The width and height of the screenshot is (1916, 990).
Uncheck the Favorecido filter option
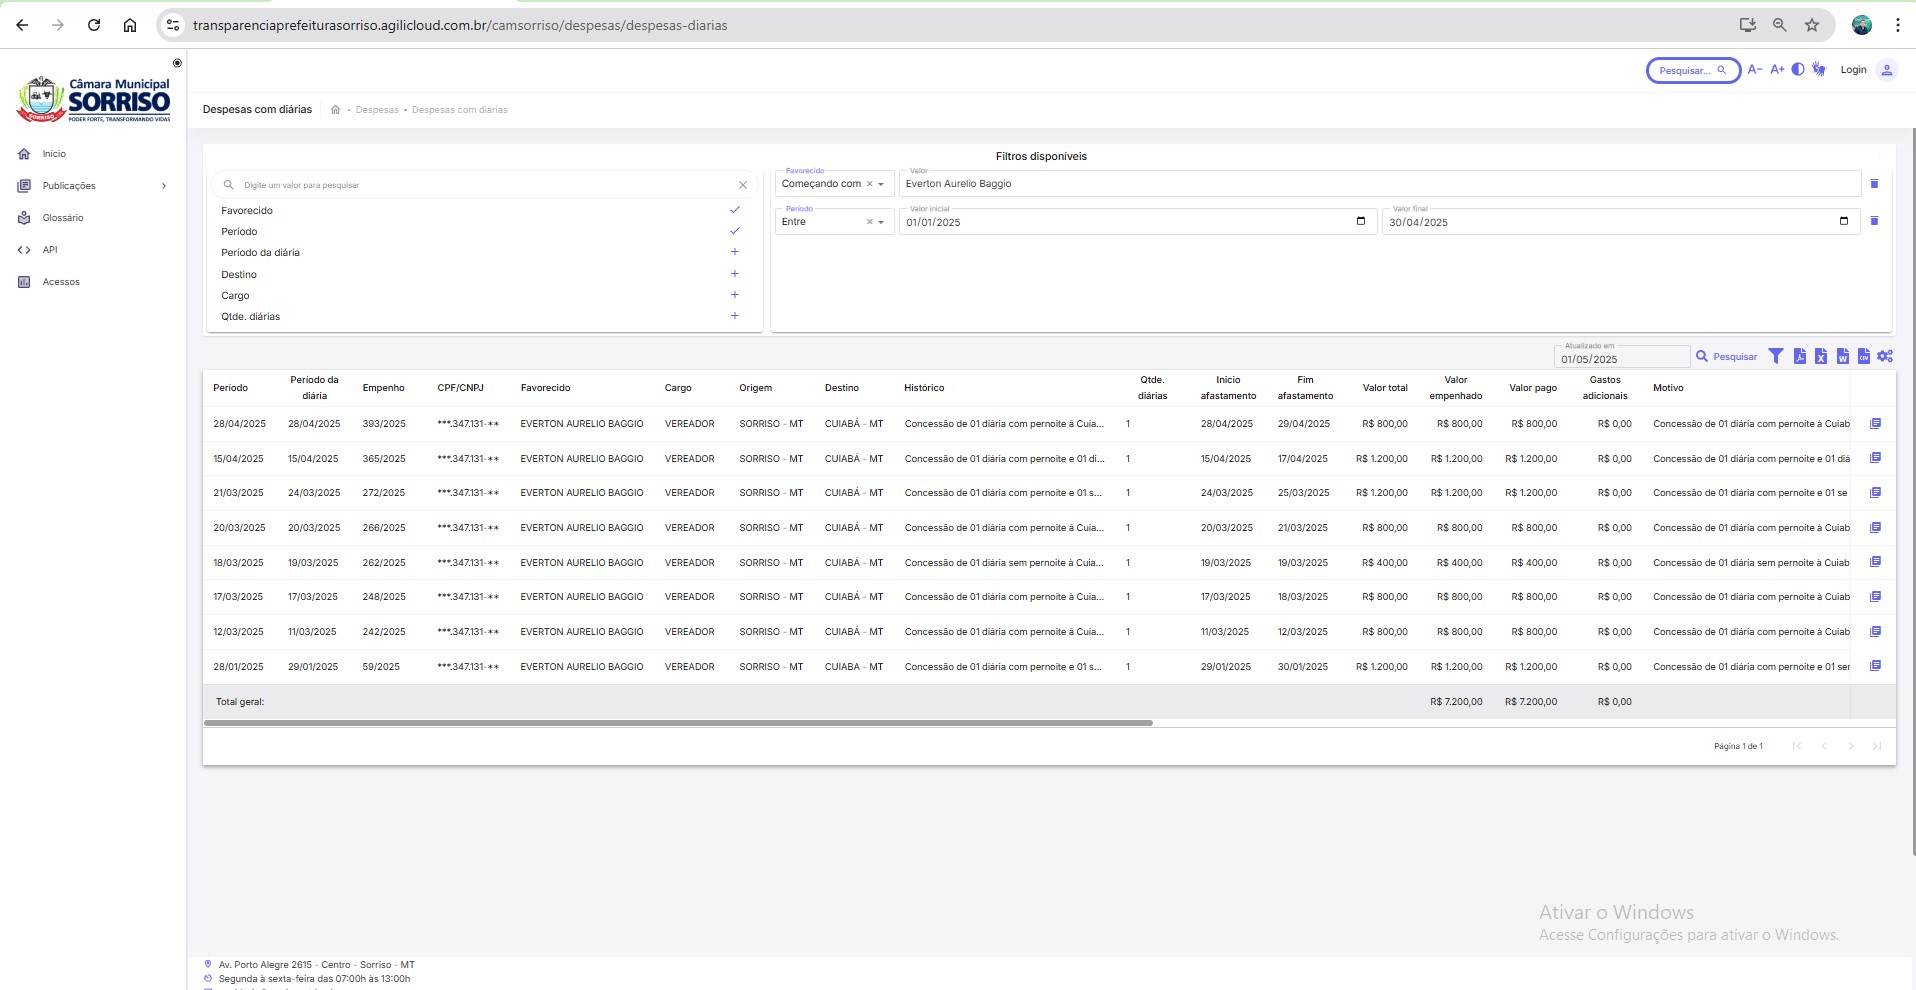click(734, 210)
